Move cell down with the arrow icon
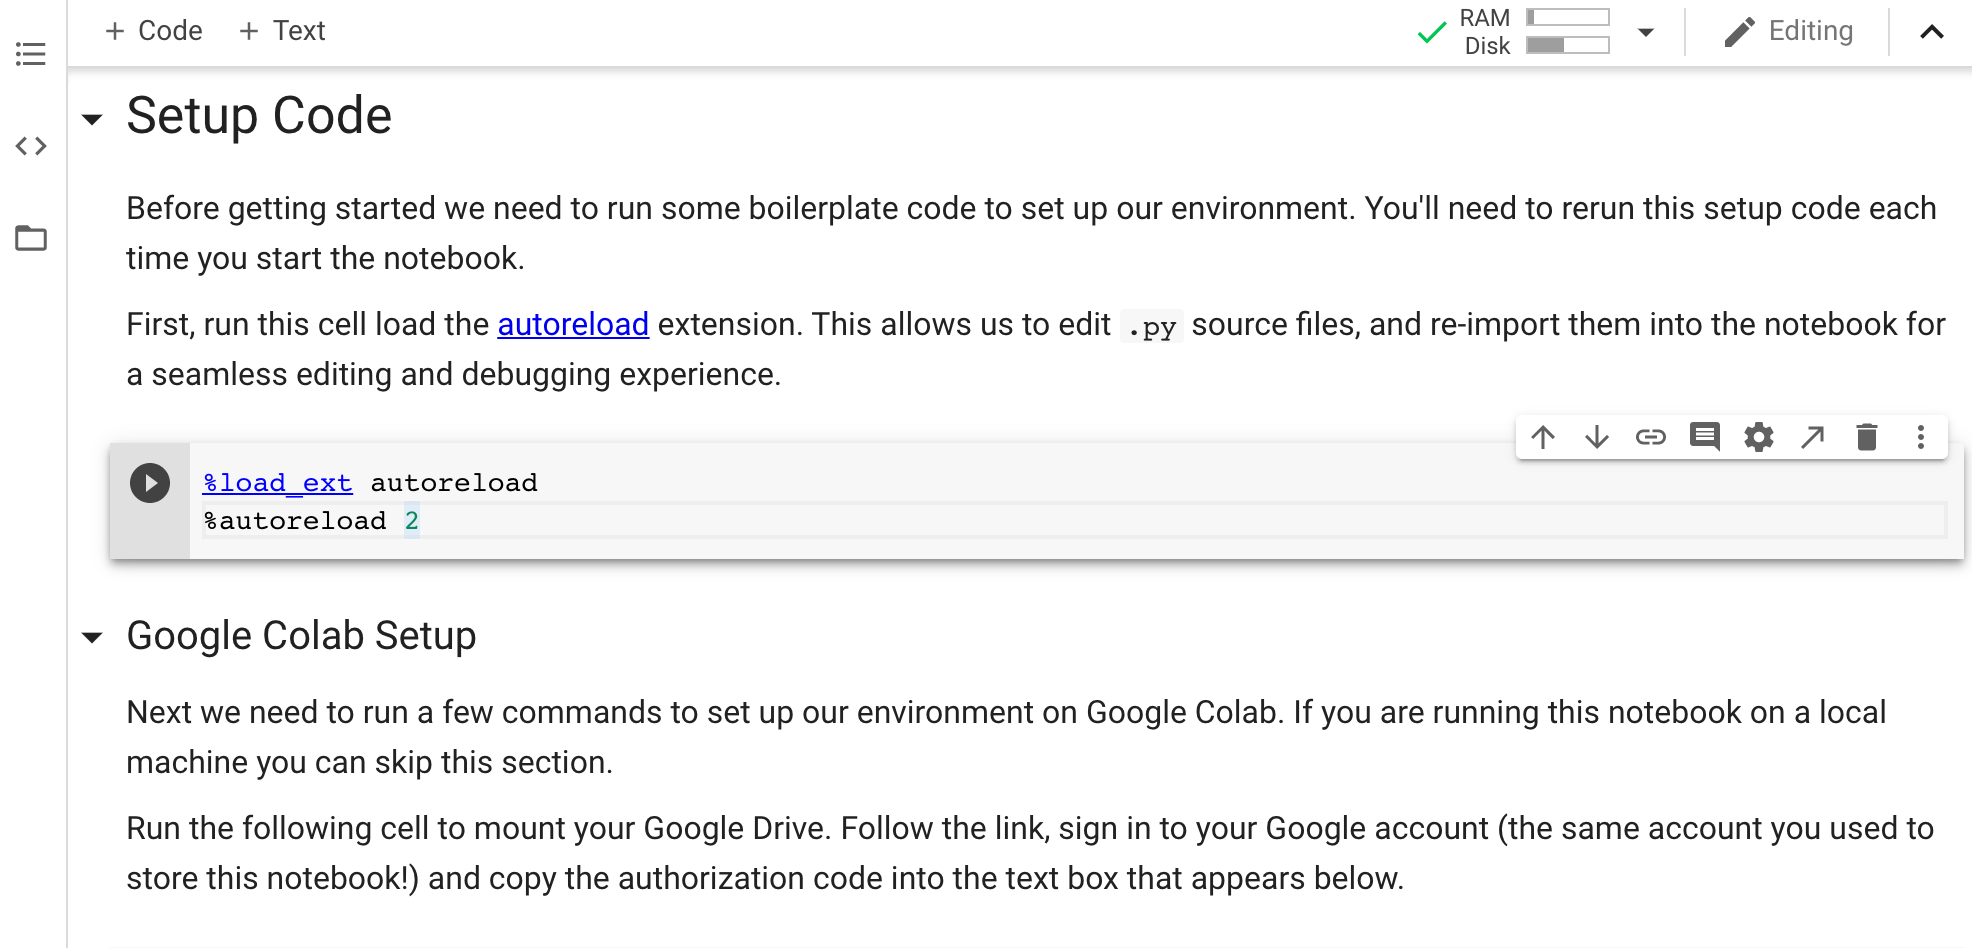This screenshot has width=1972, height=948. 1597,437
